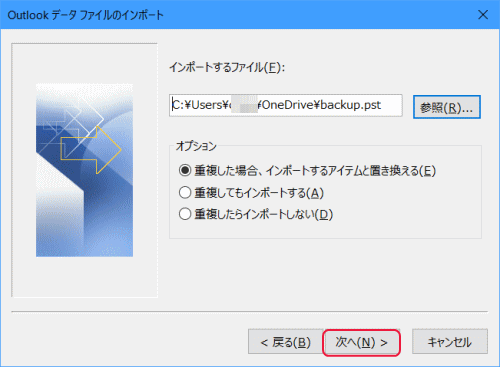The width and height of the screenshot is (500, 367).
Task: Click the キャンセル button
Action: point(450,342)
